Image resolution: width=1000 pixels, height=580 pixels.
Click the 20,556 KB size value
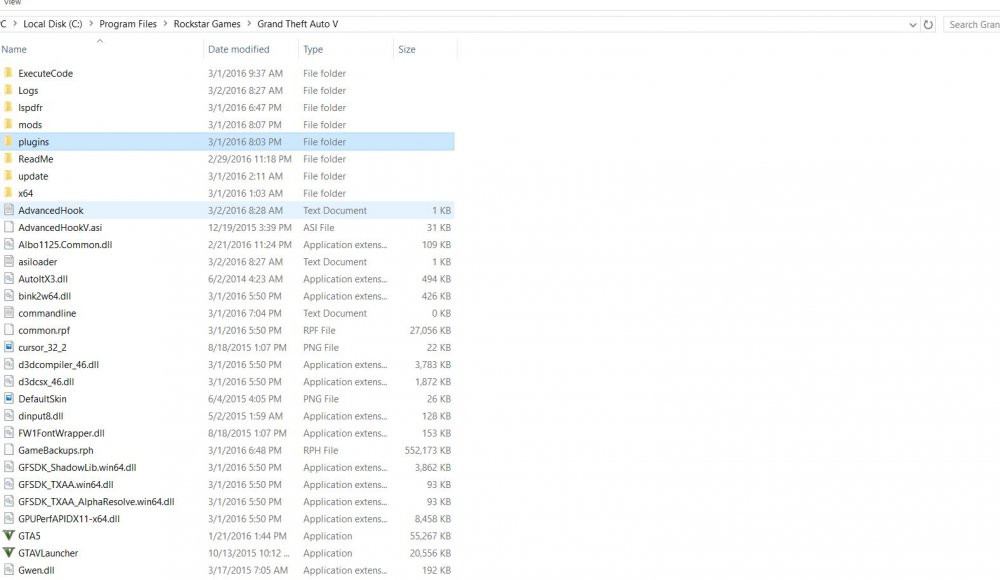[x=430, y=553]
